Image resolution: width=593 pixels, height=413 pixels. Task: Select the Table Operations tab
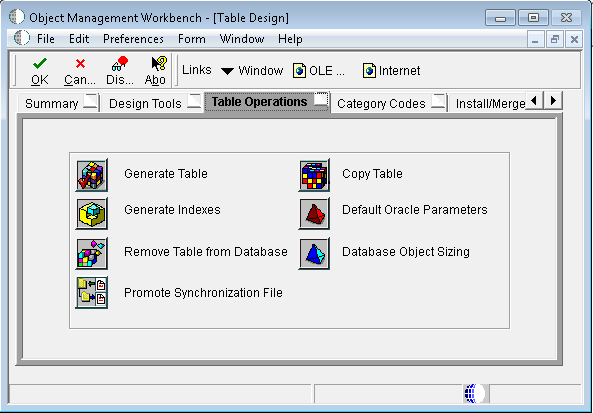267,102
